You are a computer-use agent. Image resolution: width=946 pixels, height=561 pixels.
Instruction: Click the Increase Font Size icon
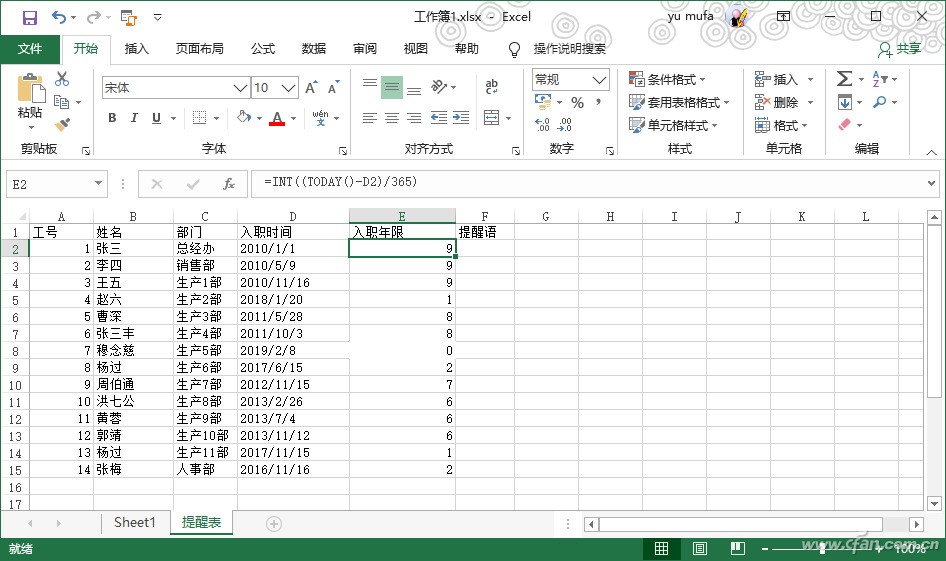pyautogui.click(x=311, y=88)
